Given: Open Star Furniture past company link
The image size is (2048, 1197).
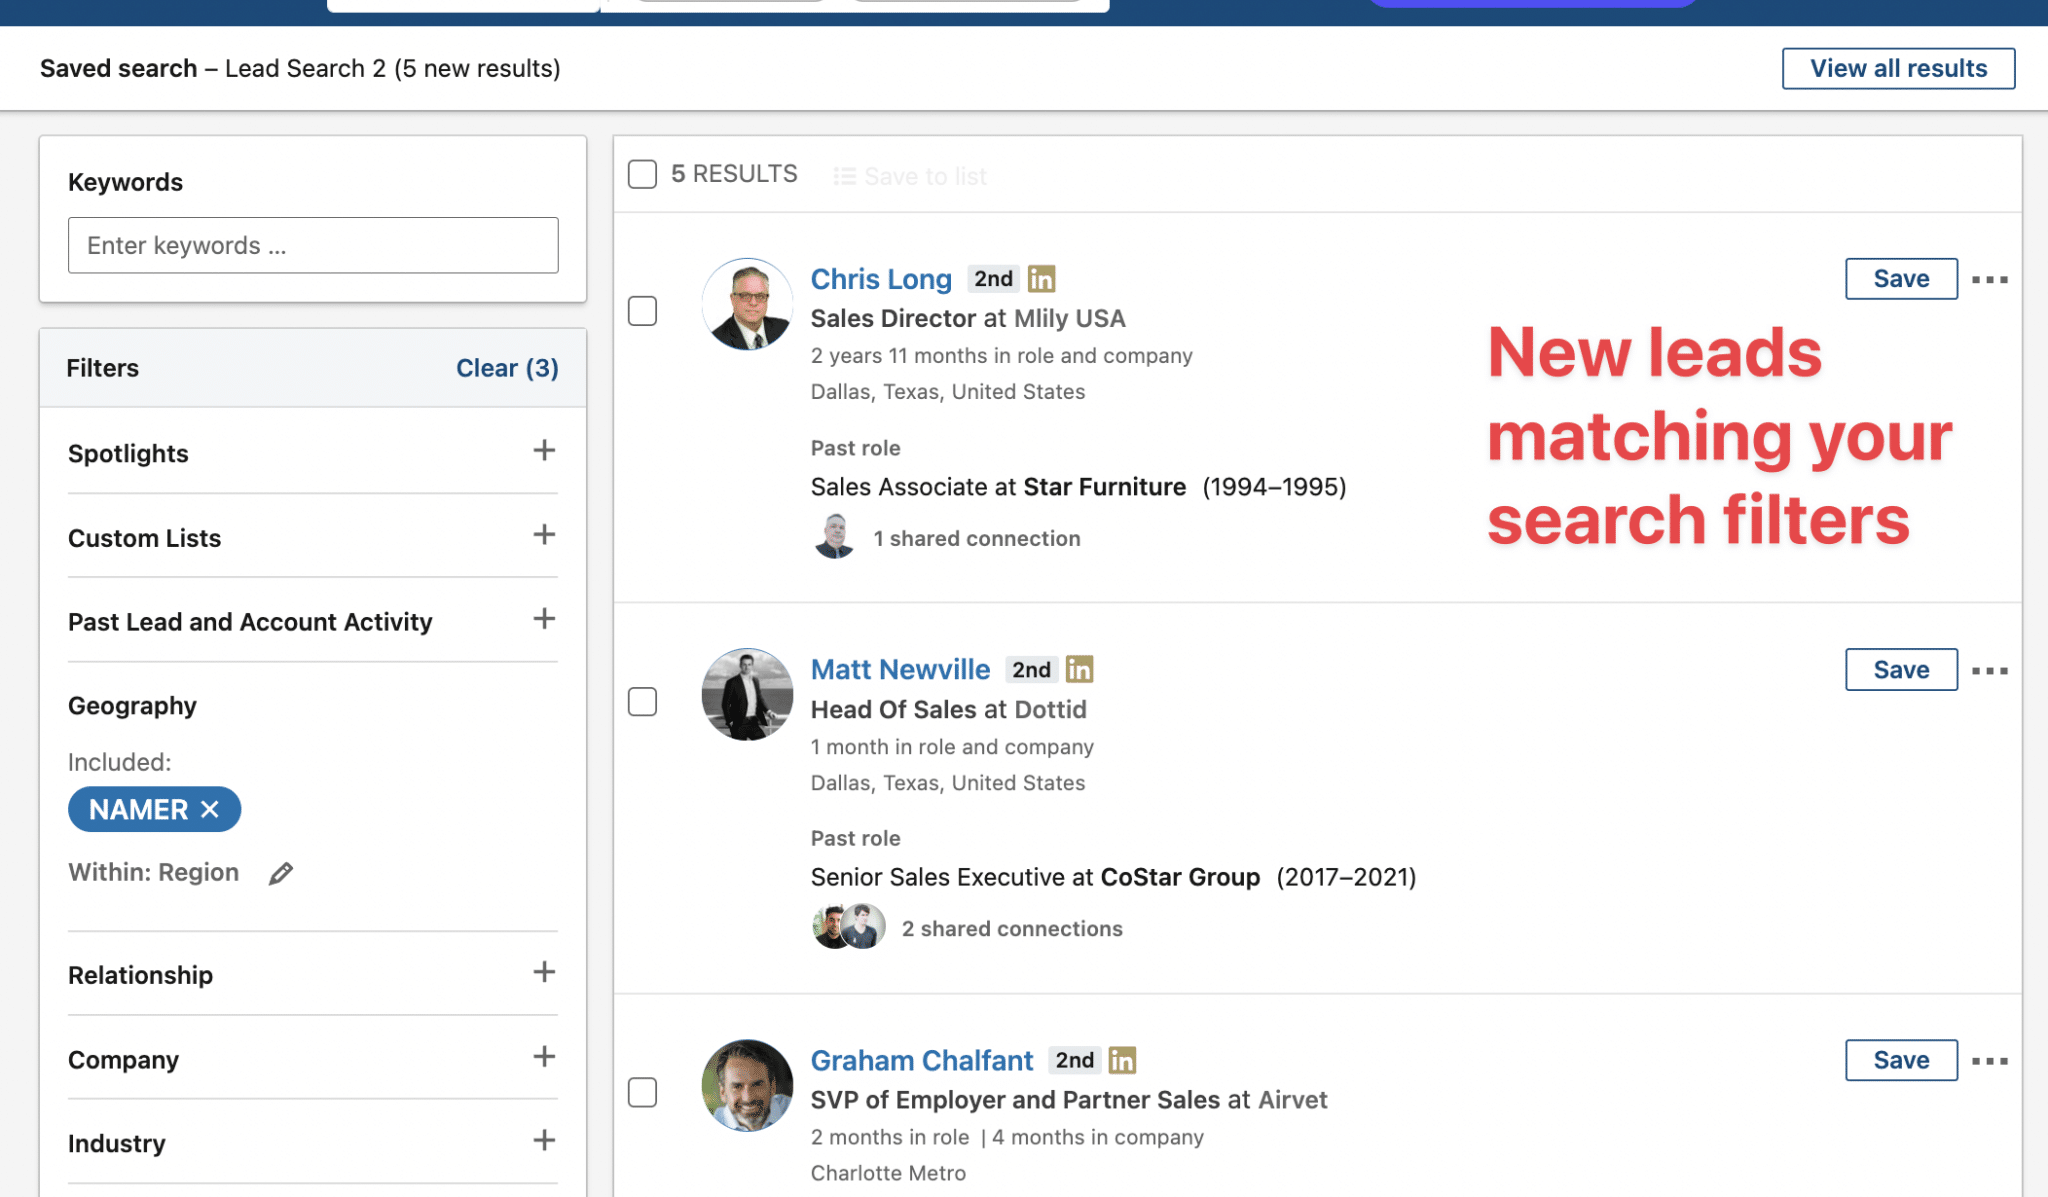Looking at the screenshot, I should coord(1104,487).
